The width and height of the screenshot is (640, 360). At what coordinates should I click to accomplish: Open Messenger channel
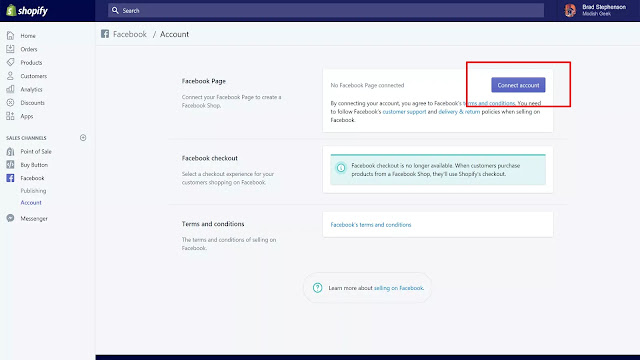pos(34,219)
